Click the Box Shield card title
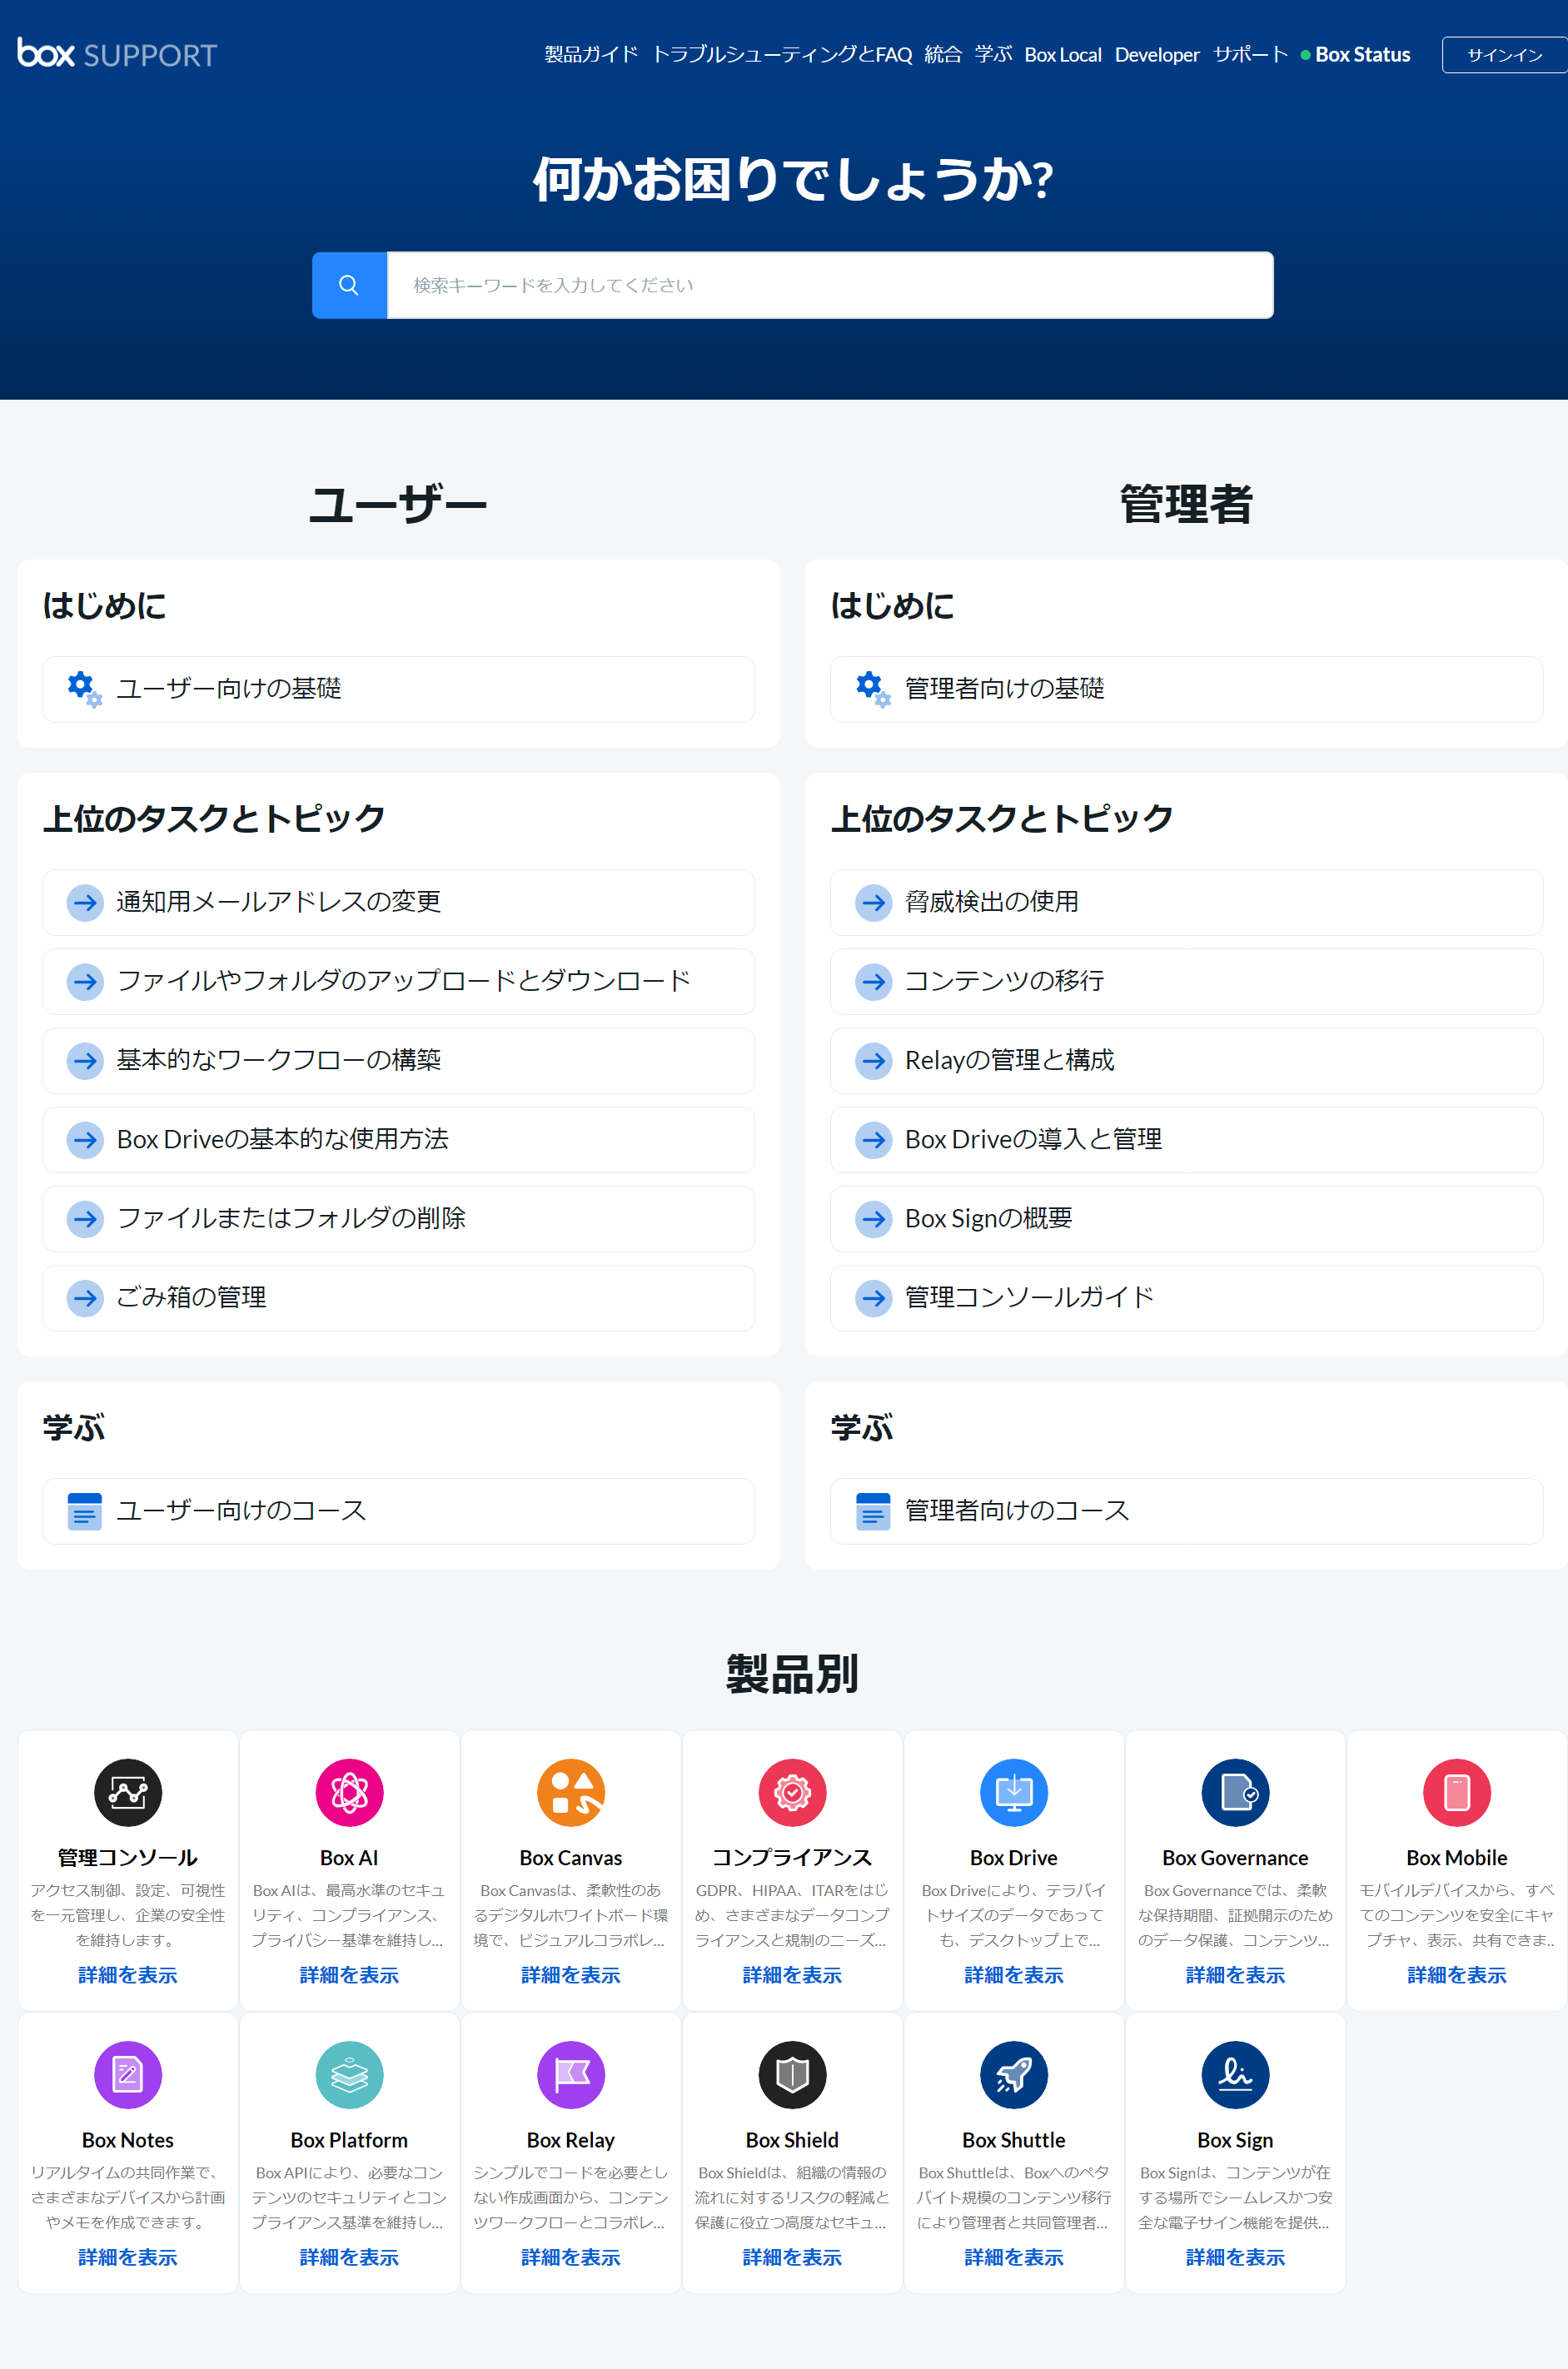The image size is (1568, 2369). click(792, 2140)
